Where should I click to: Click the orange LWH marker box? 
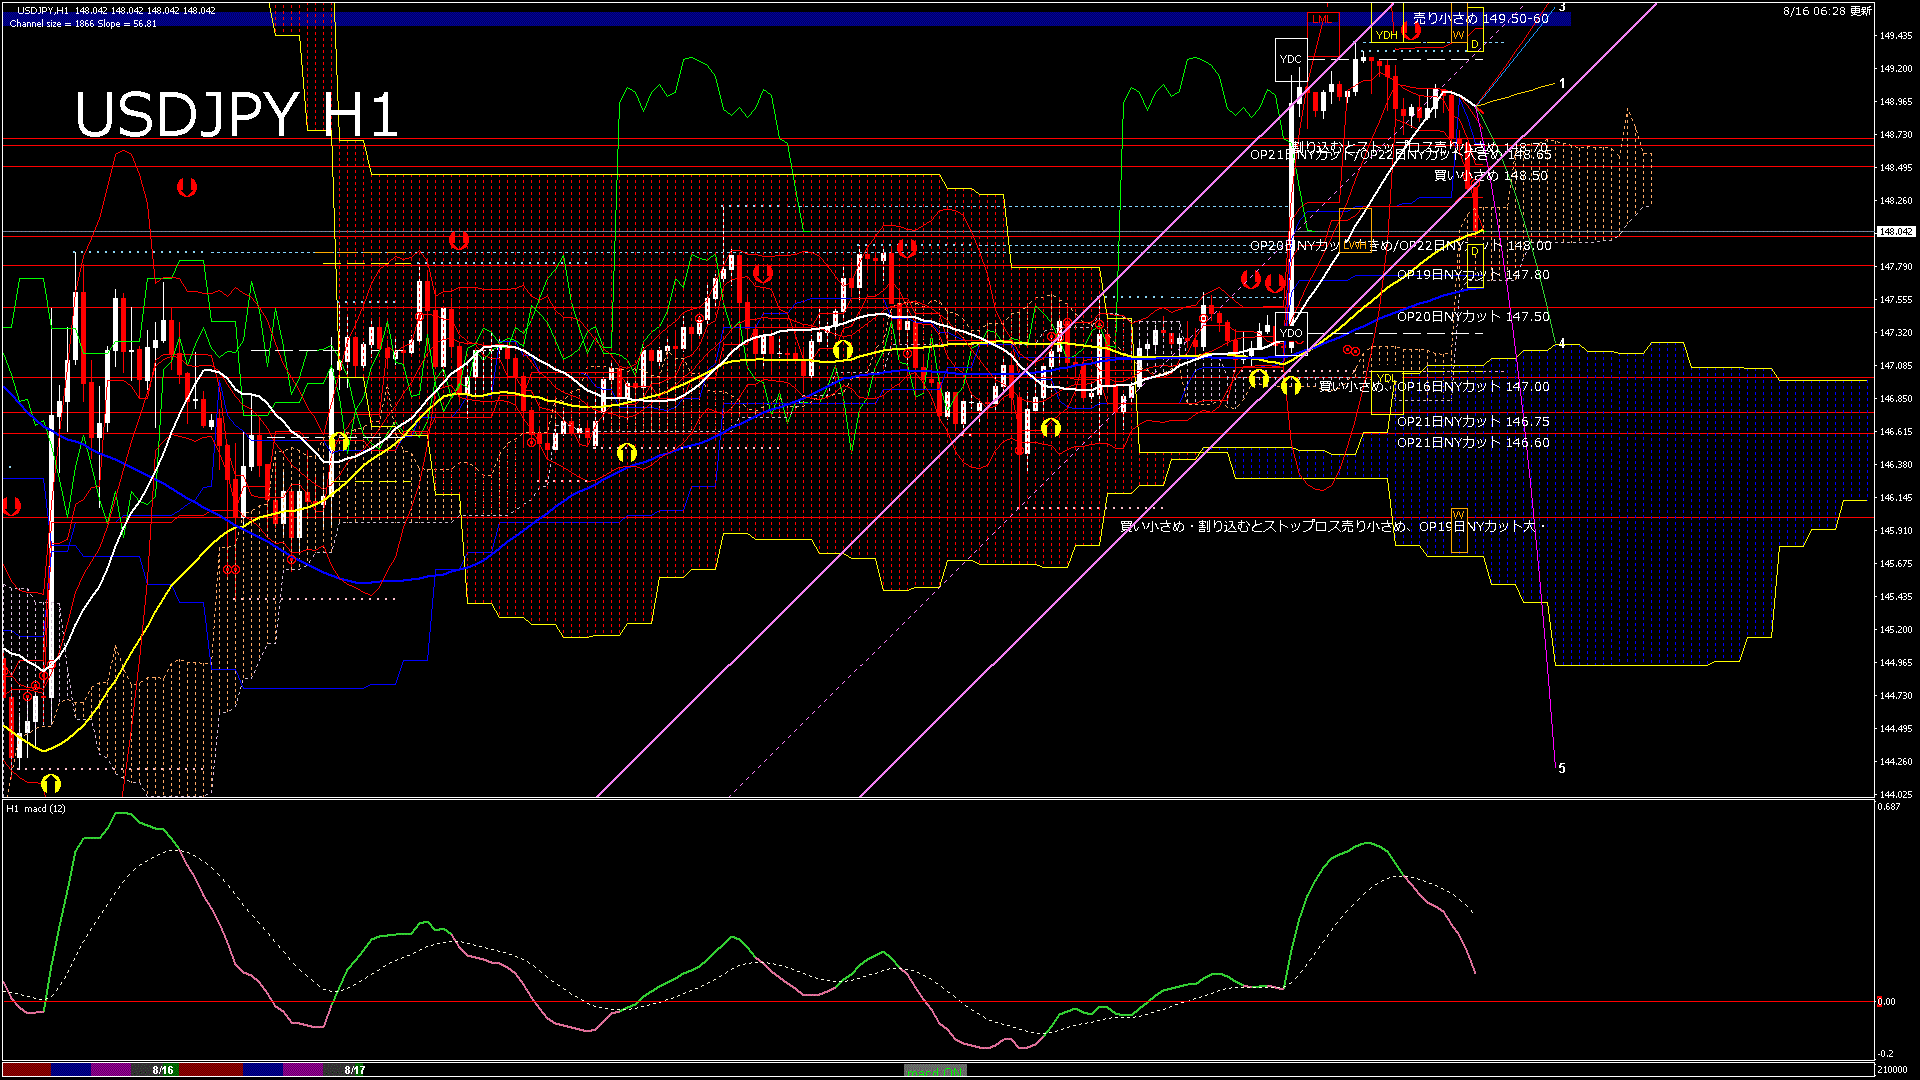[x=1355, y=245]
